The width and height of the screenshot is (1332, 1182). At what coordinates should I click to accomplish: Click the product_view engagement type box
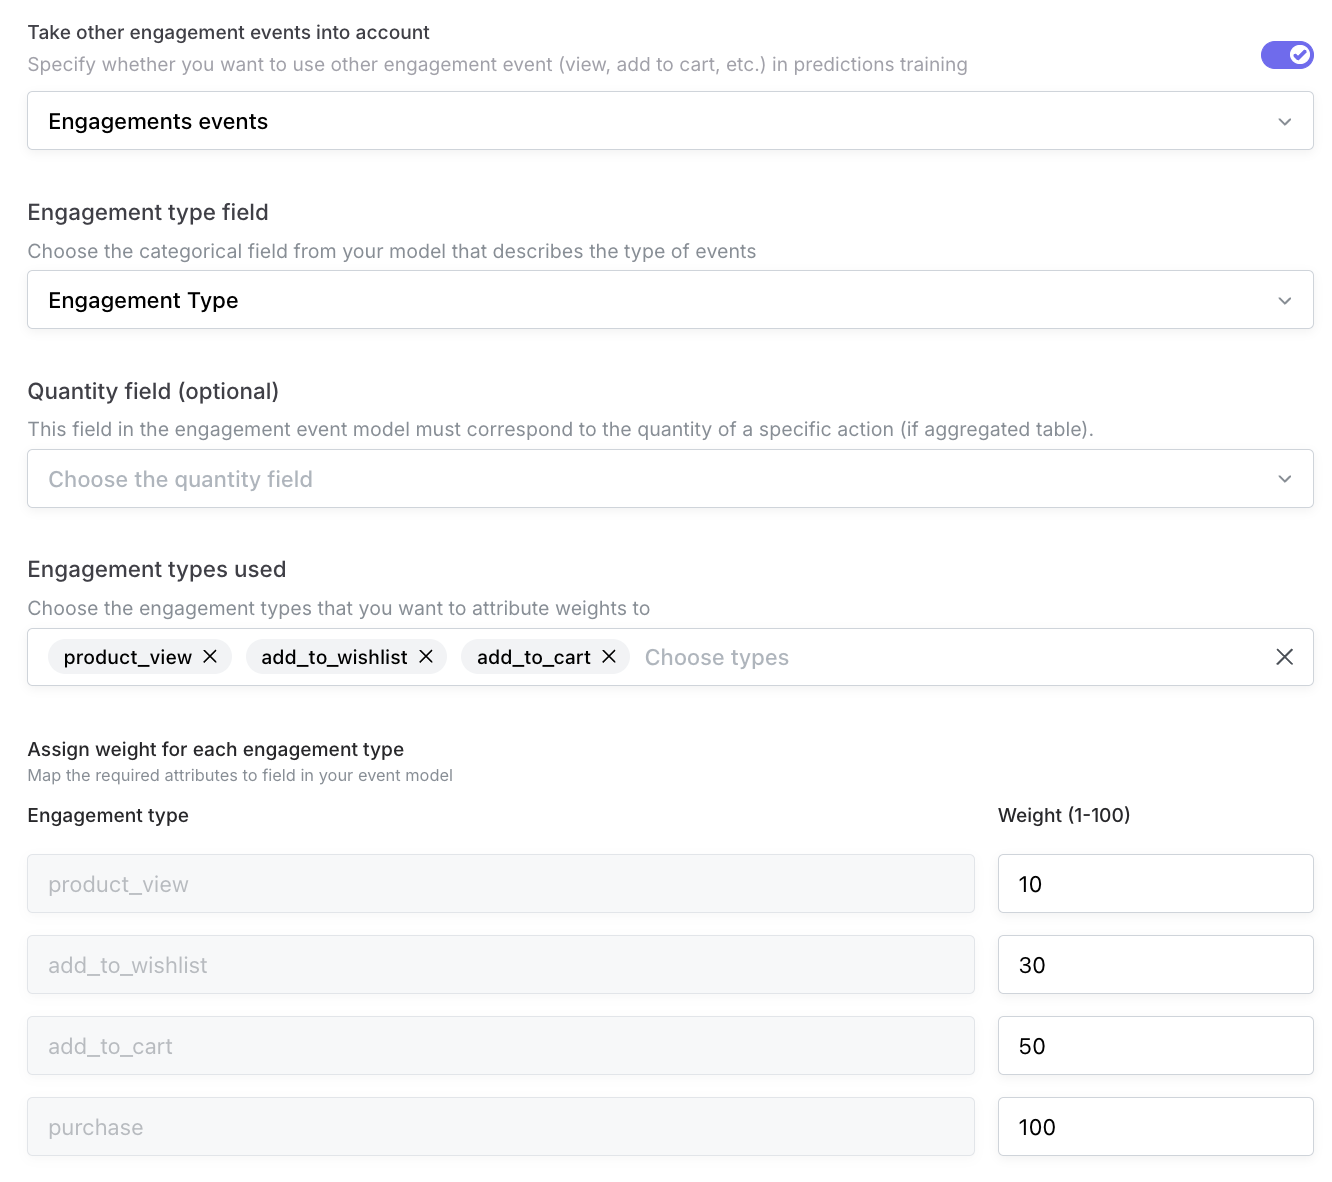pos(500,884)
